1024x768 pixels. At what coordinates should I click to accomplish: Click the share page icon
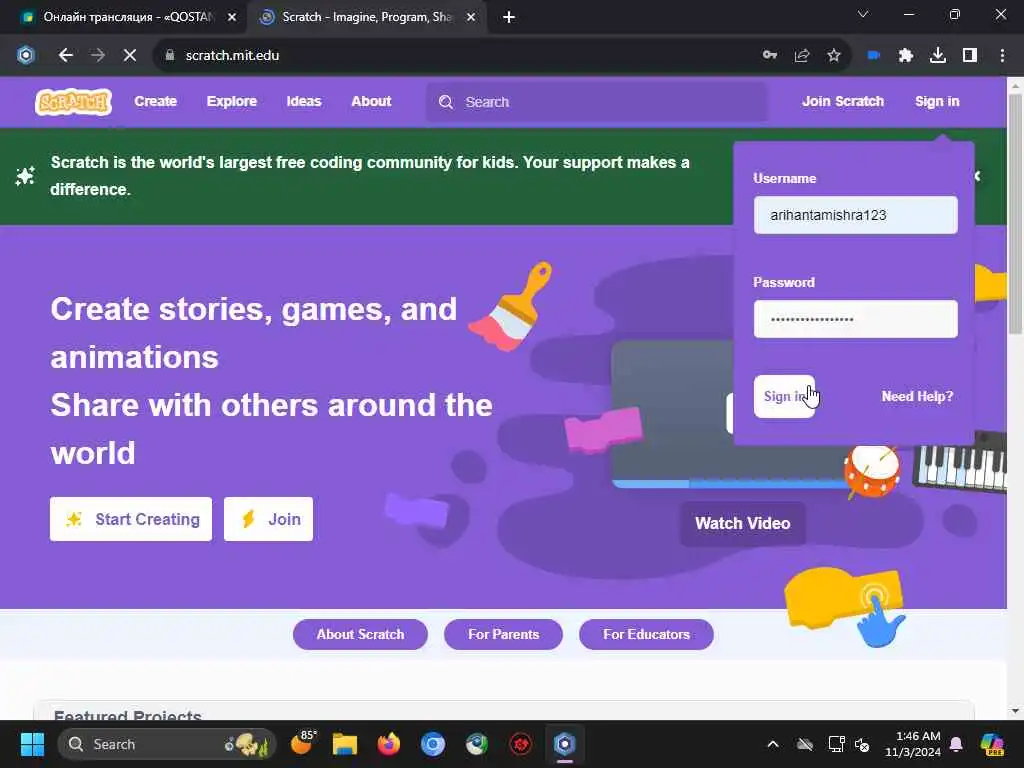tap(802, 56)
